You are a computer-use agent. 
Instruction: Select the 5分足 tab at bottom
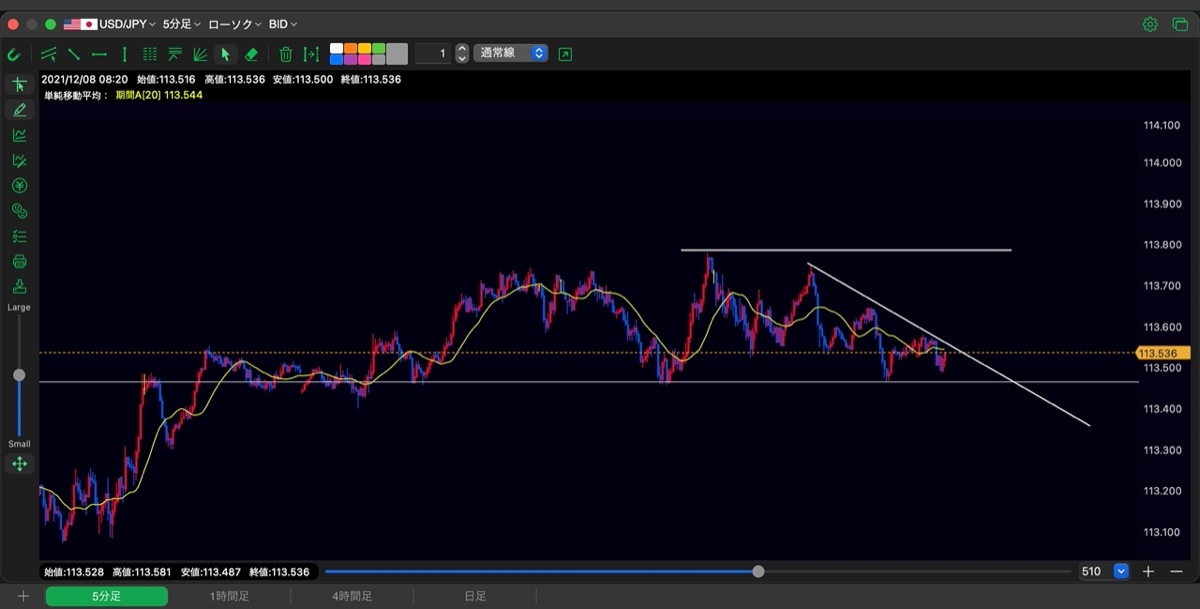[107, 596]
